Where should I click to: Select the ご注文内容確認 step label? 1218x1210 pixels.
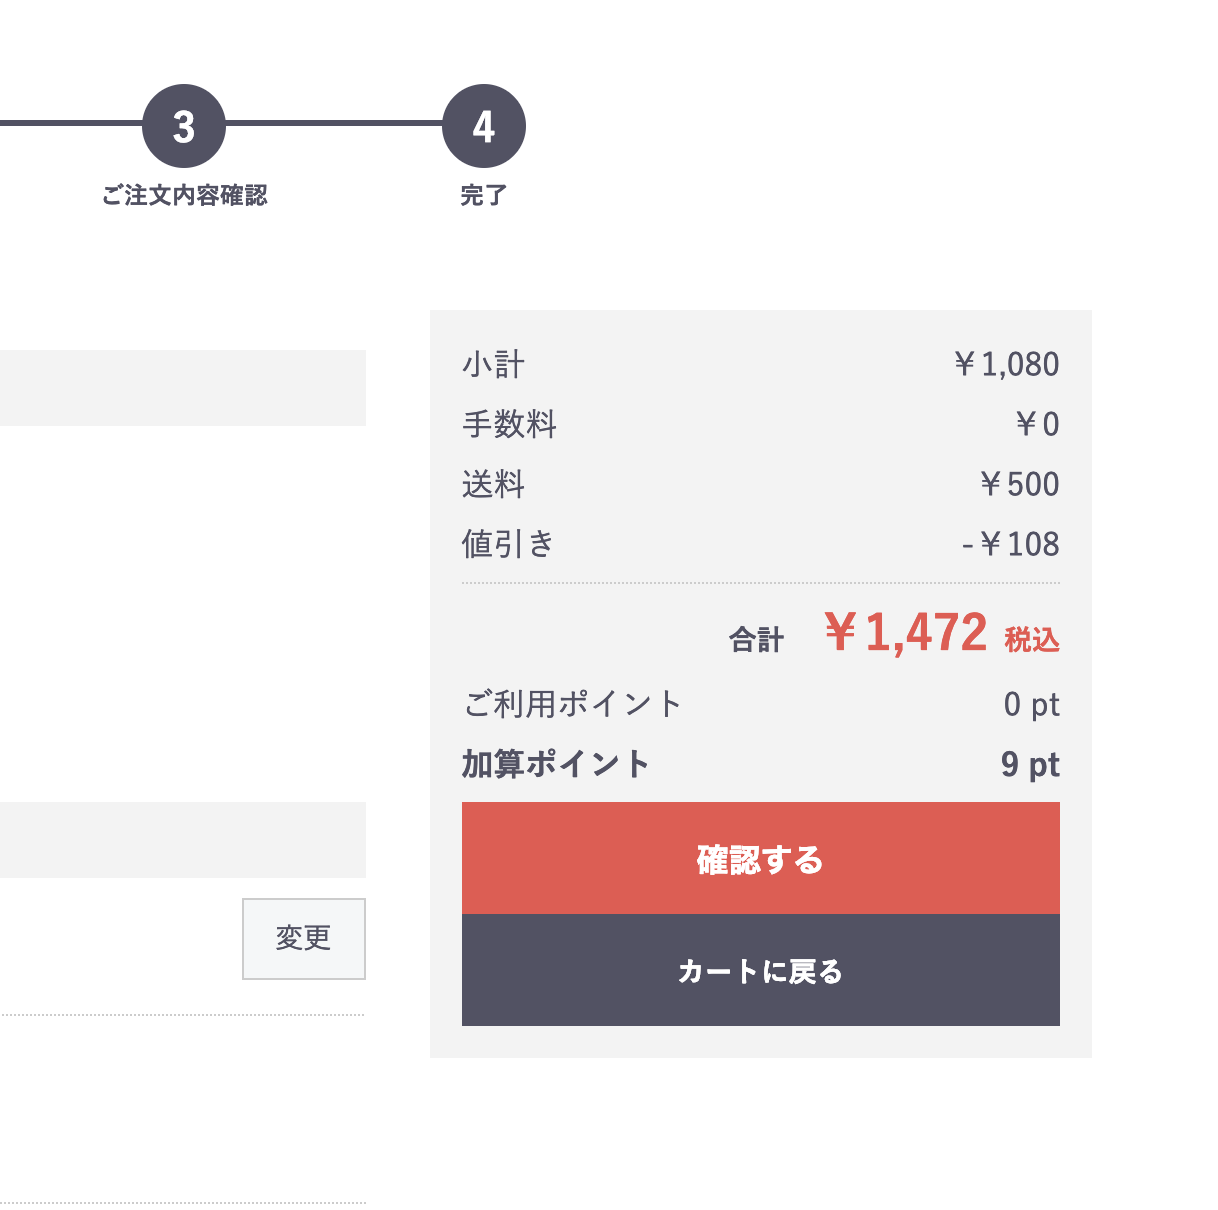click(184, 195)
